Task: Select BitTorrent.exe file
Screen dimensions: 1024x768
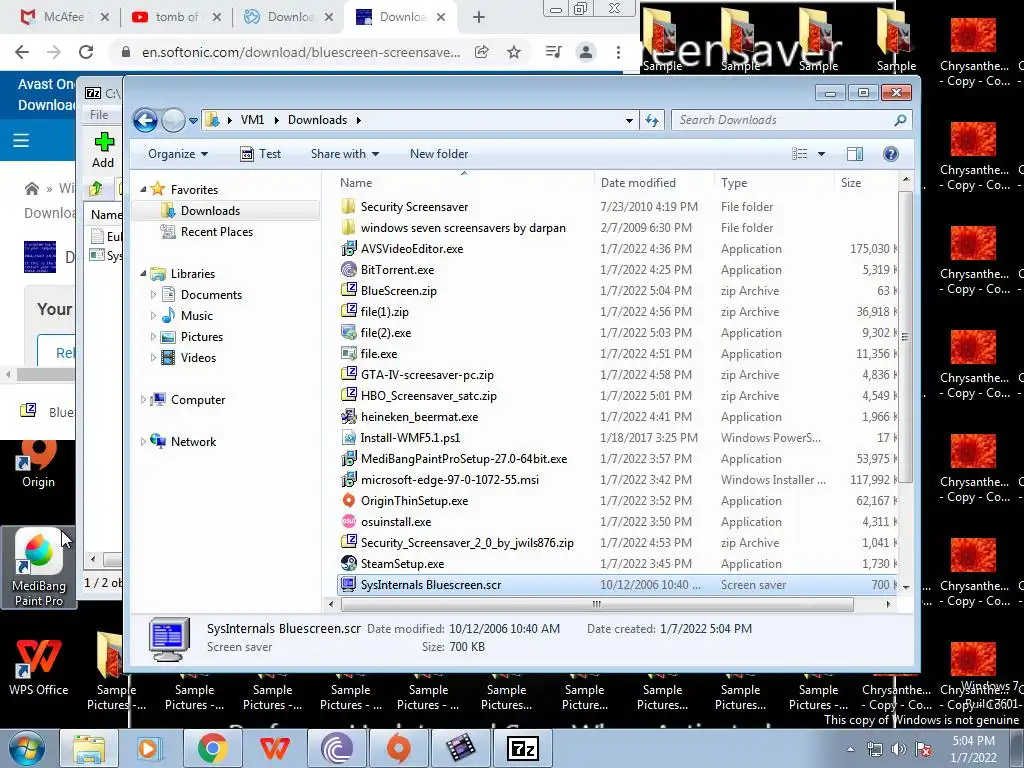Action: click(397, 270)
